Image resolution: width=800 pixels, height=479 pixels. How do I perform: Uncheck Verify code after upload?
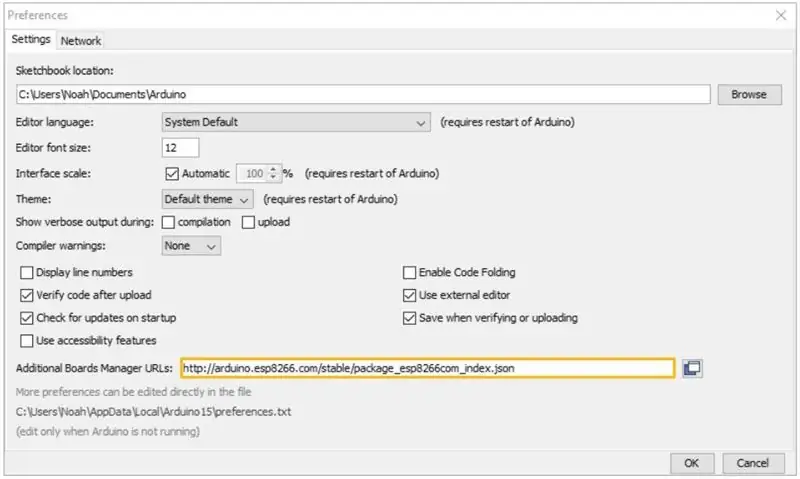pyautogui.click(x=27, y=295)
